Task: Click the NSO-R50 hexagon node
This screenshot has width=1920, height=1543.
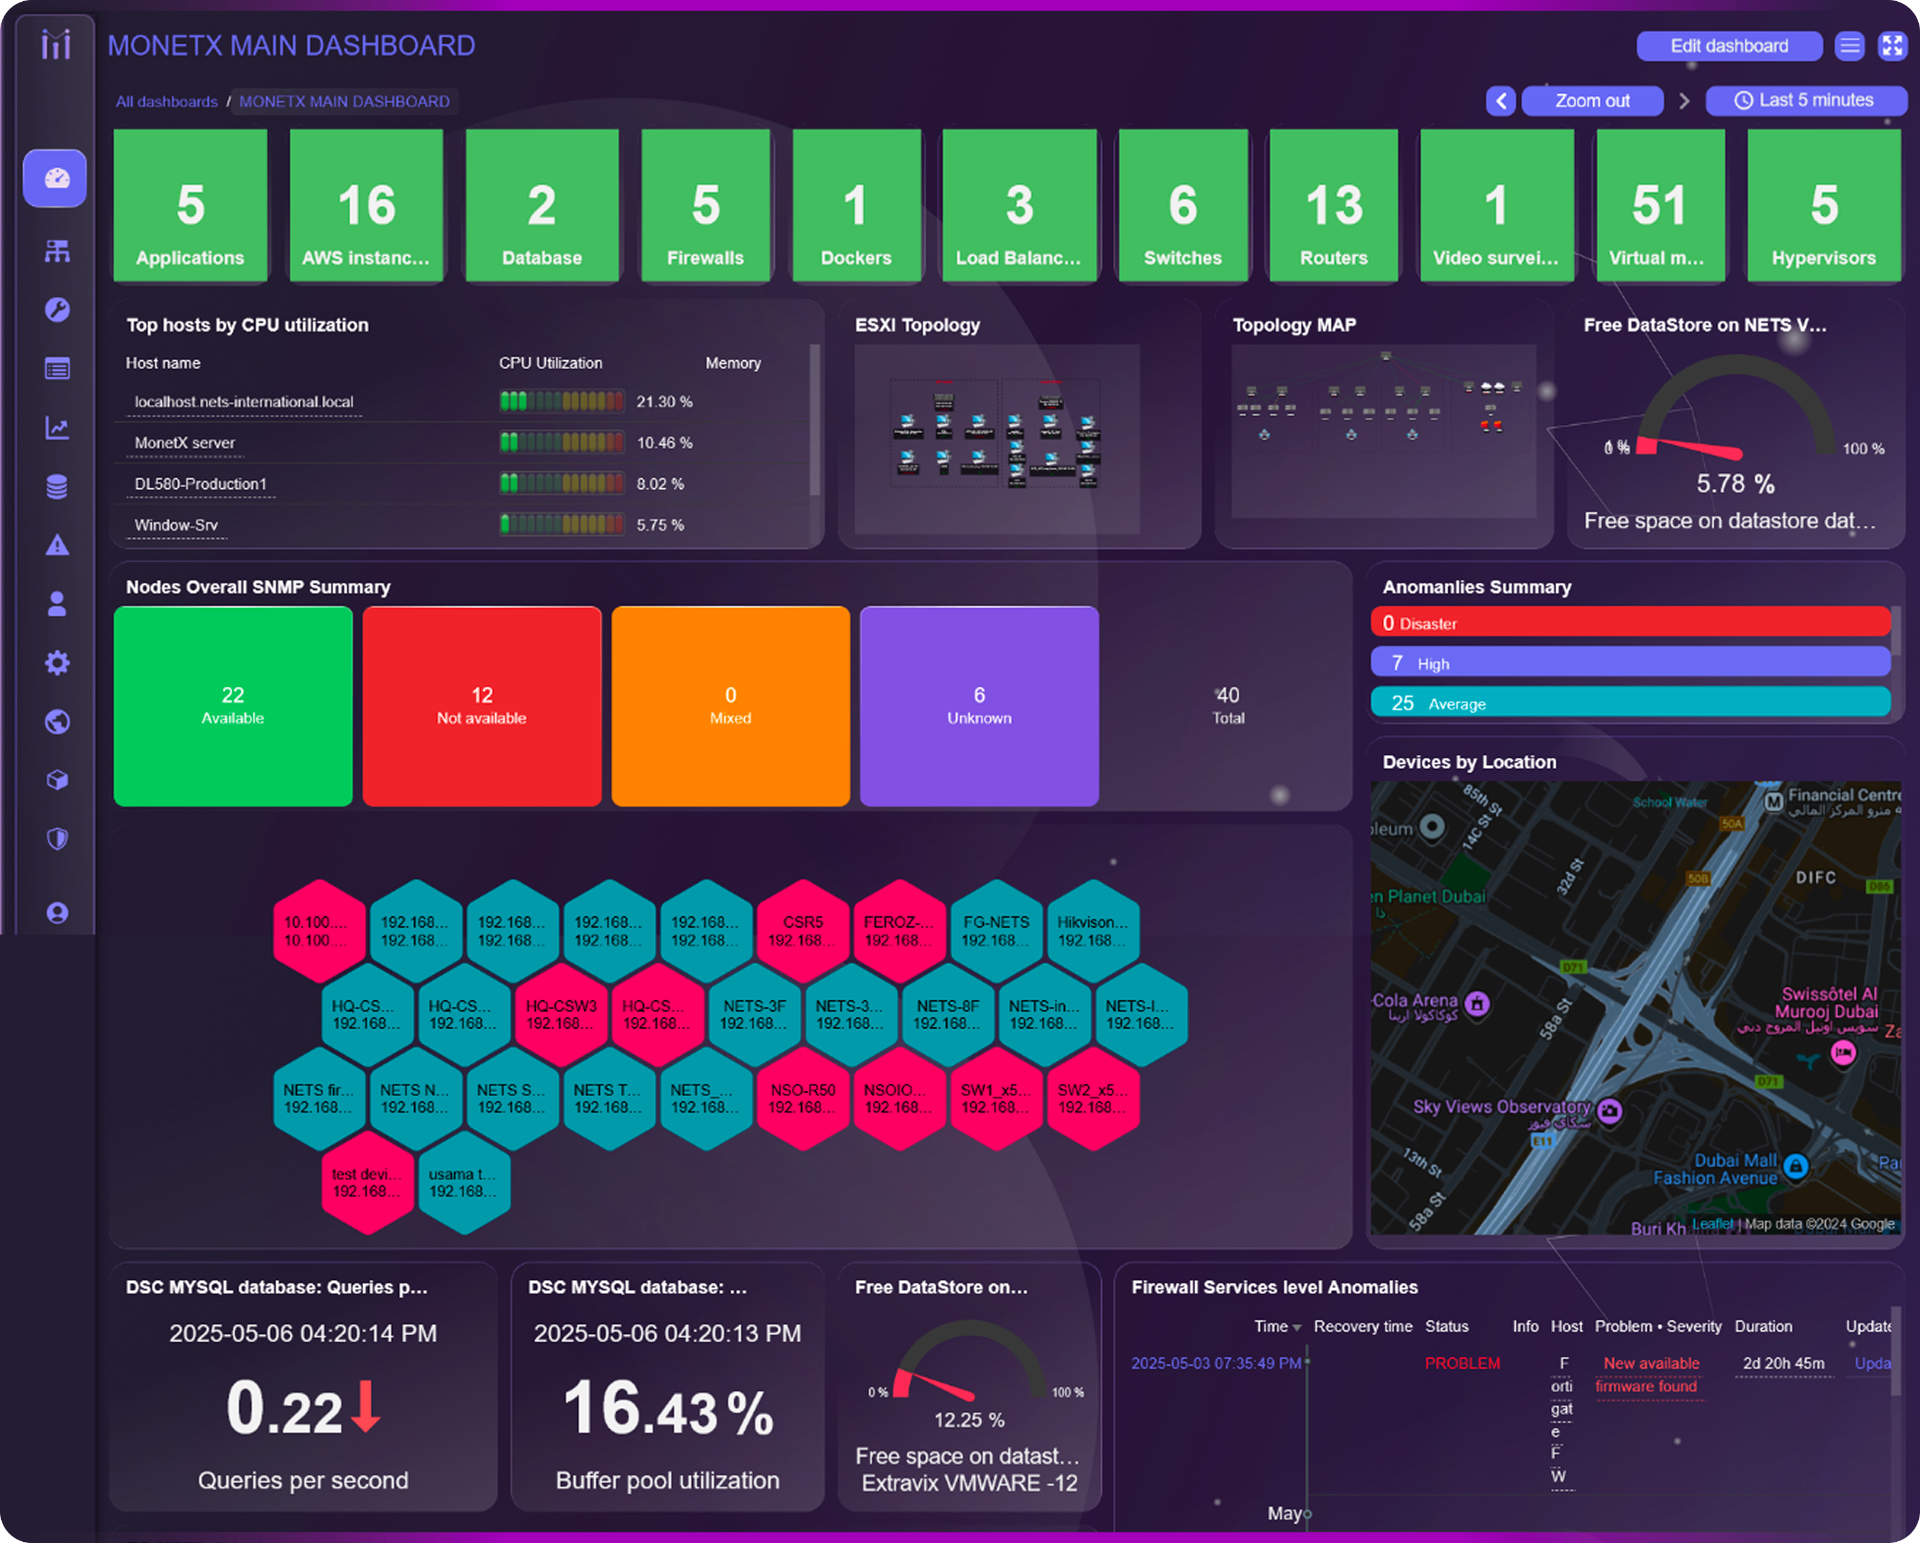Action: [x=803, y=1099]
